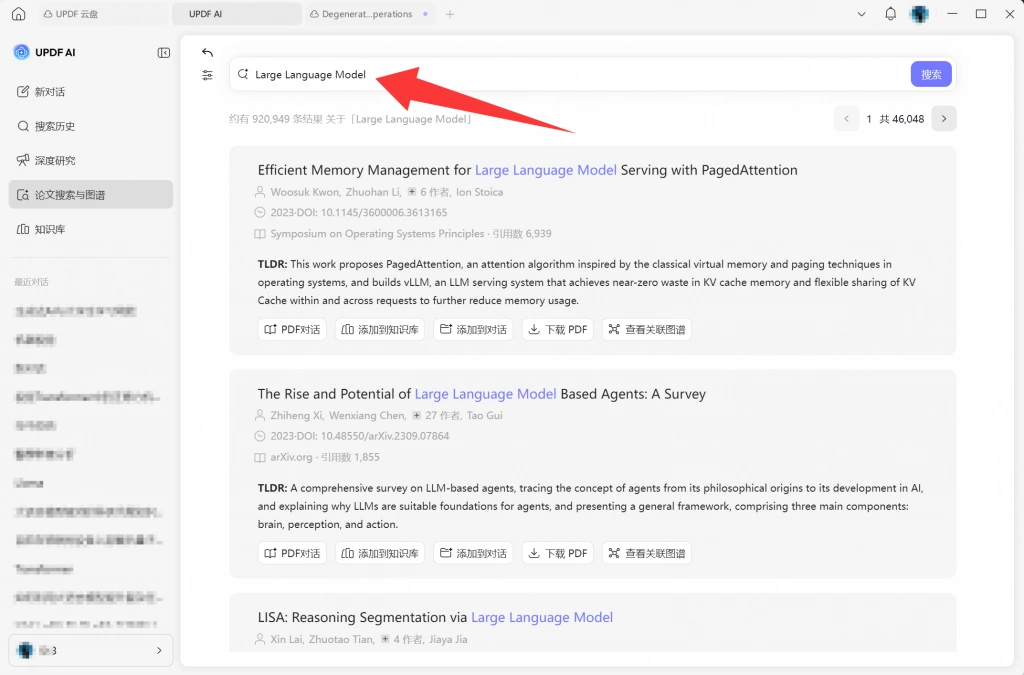
Task: Expand 6 作者 authors for PagedAttention paper
Action: coord(428,192)
